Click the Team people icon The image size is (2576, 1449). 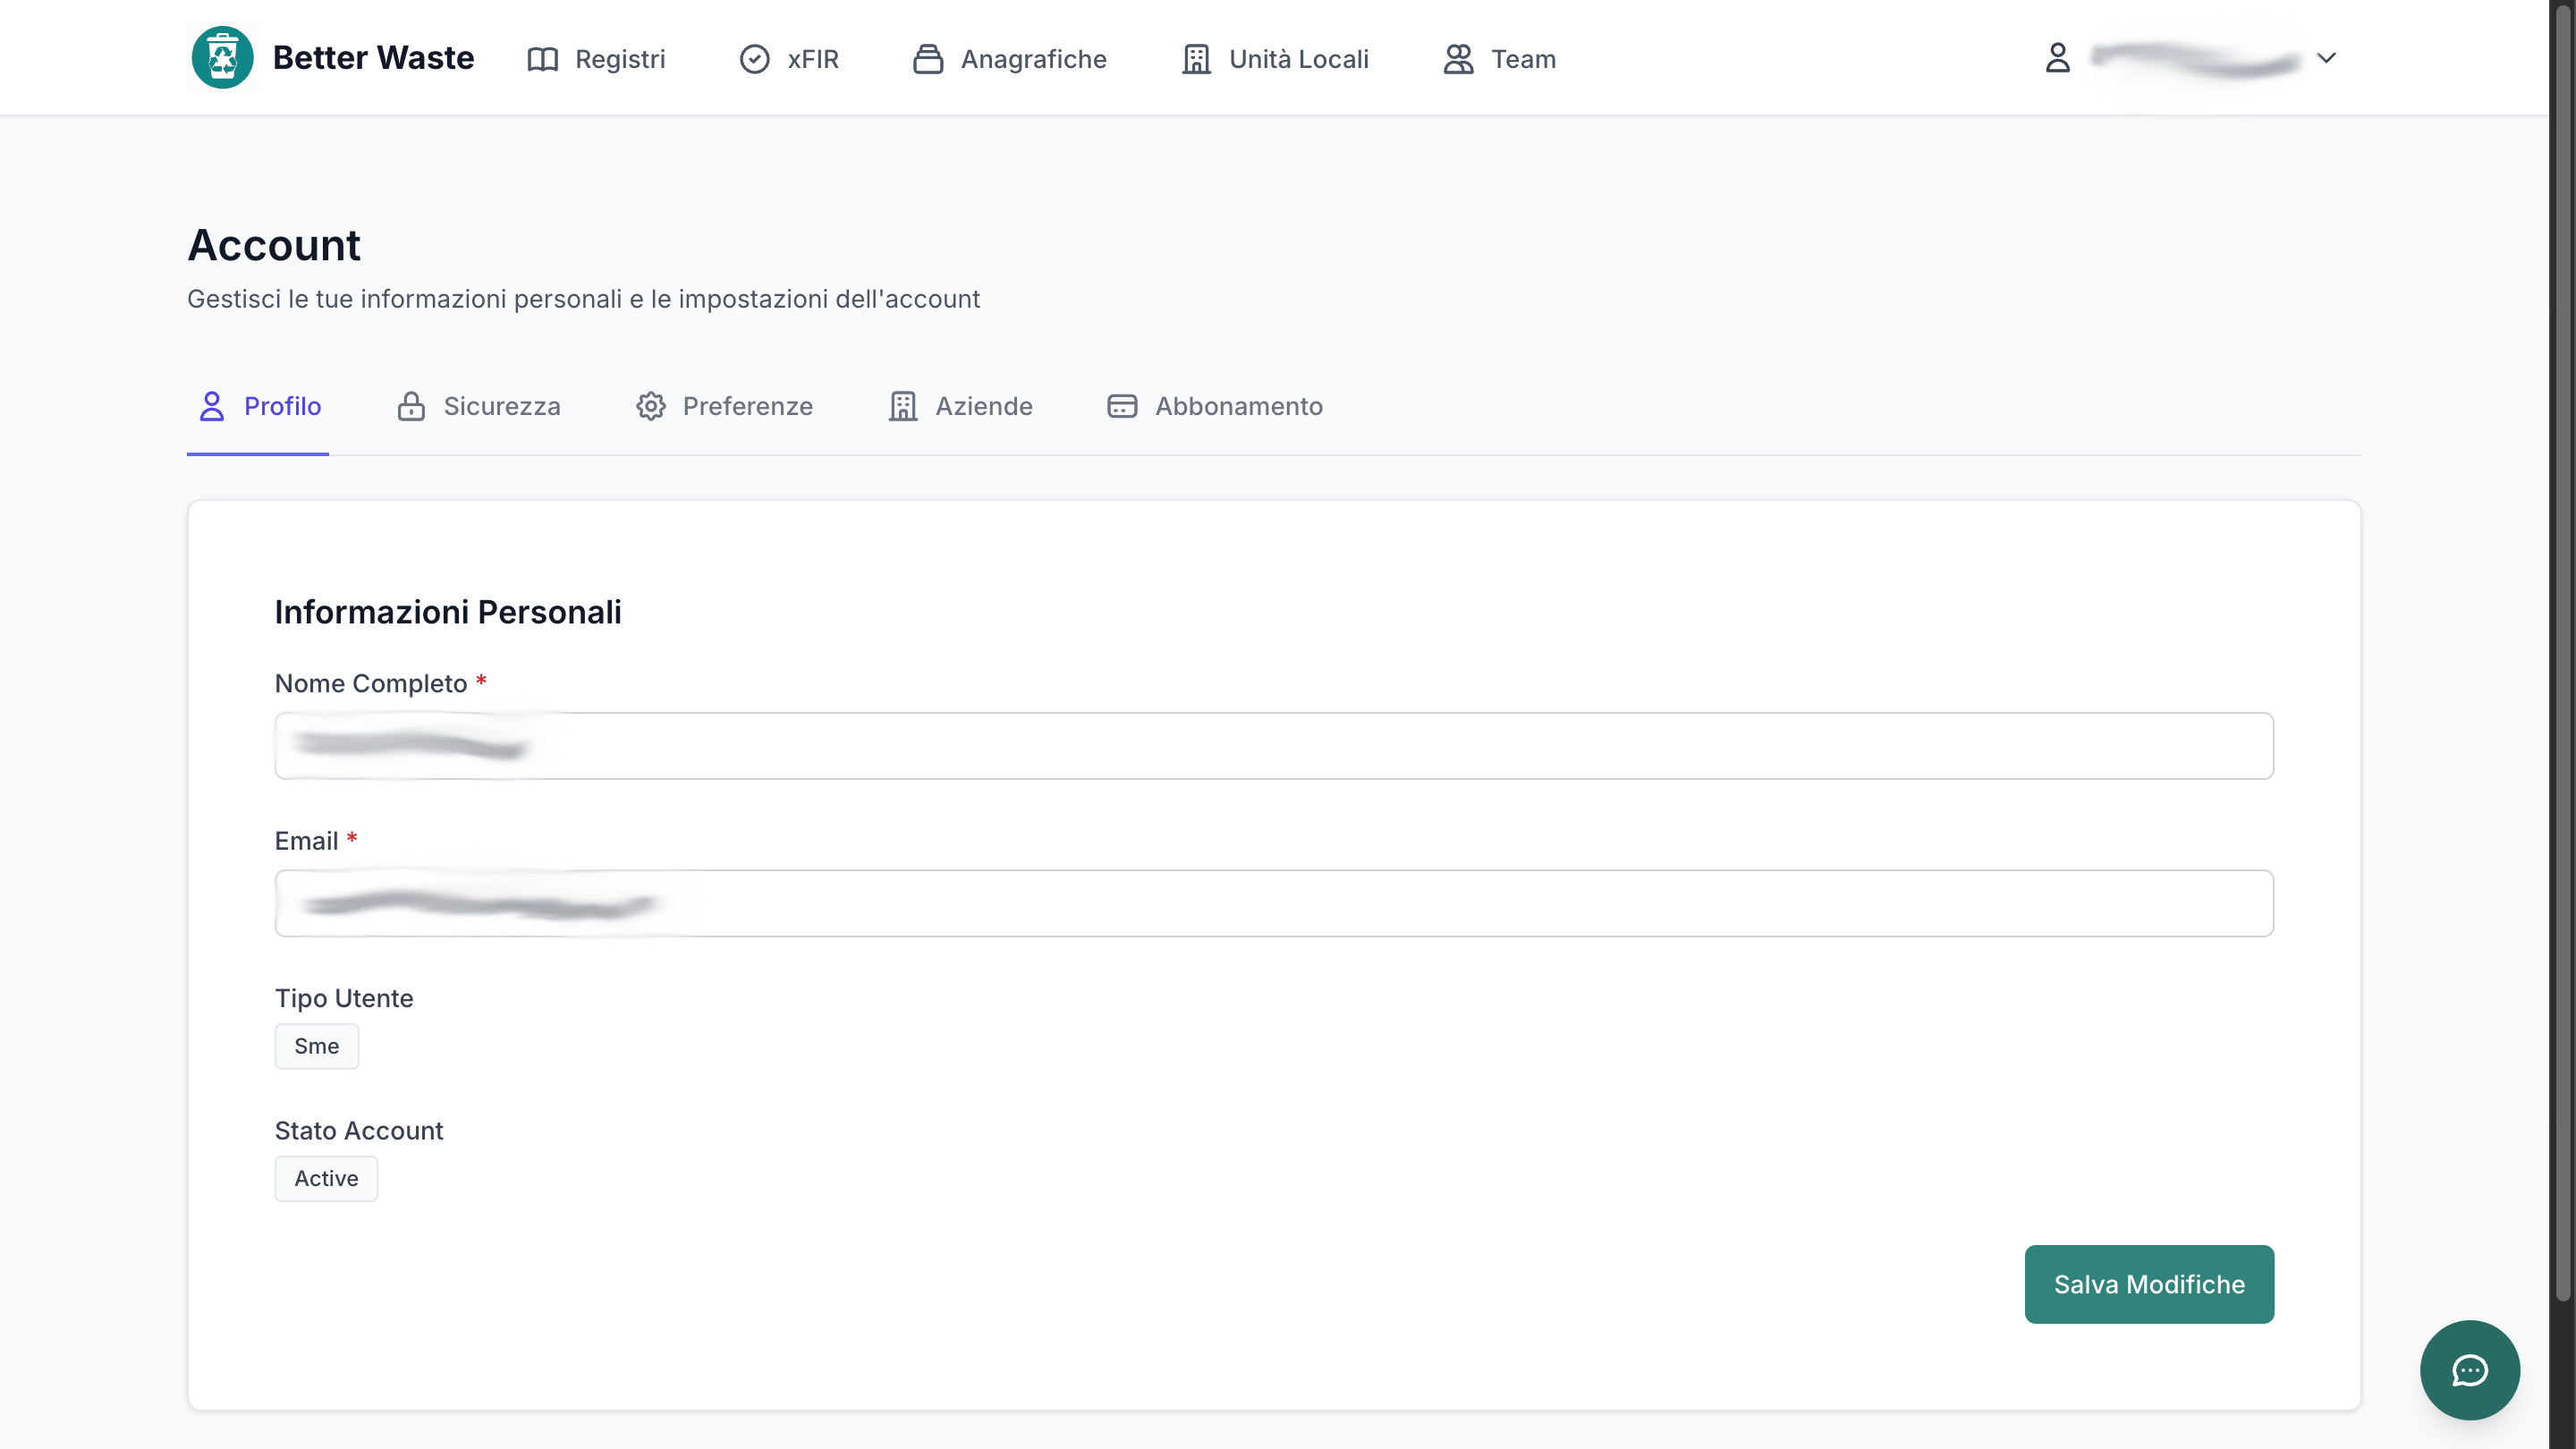(1458, 59)
